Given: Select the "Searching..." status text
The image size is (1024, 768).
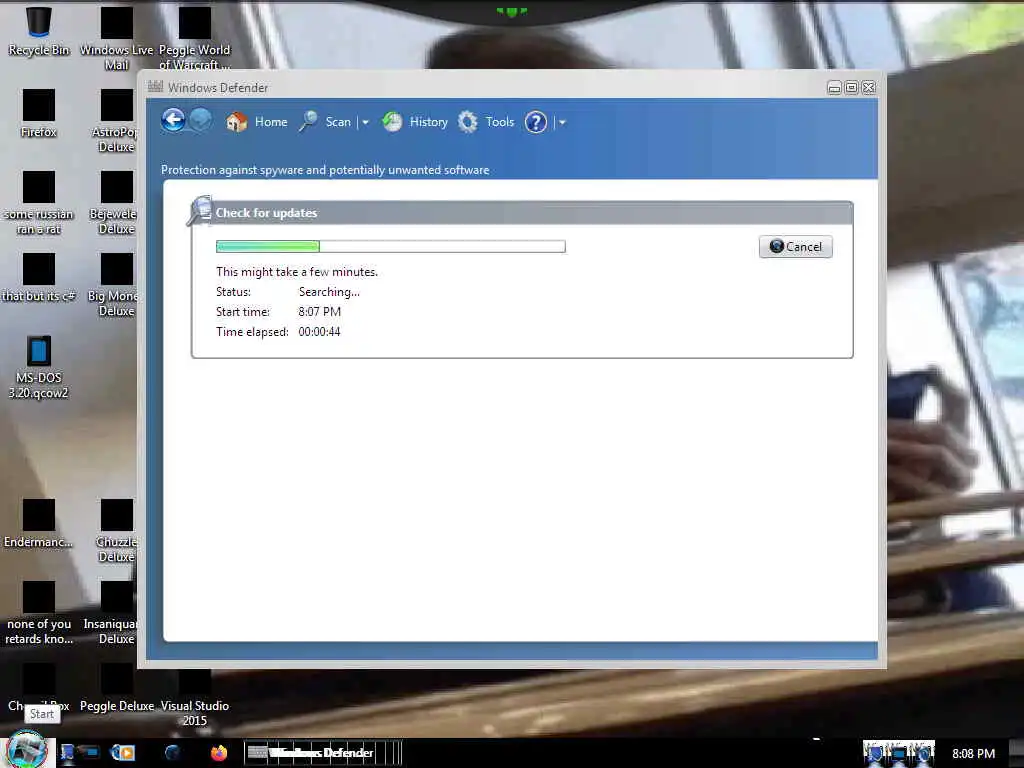Looking at the screenshot, I should 329,292.
